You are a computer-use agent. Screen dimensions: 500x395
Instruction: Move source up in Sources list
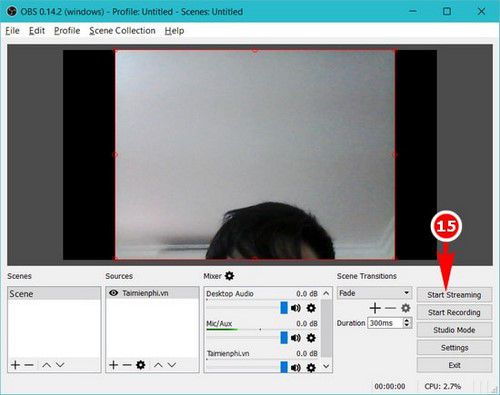point(158,365)
